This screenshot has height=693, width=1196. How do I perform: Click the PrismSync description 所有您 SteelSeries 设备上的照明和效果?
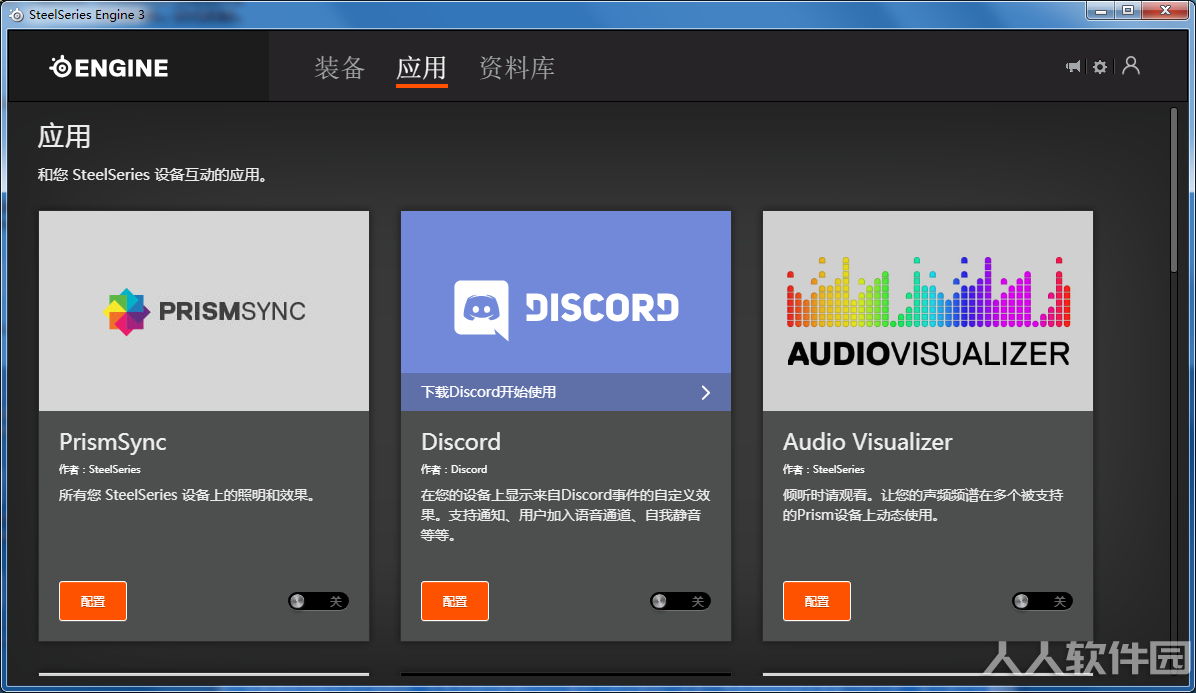click(x=187, y=496)
